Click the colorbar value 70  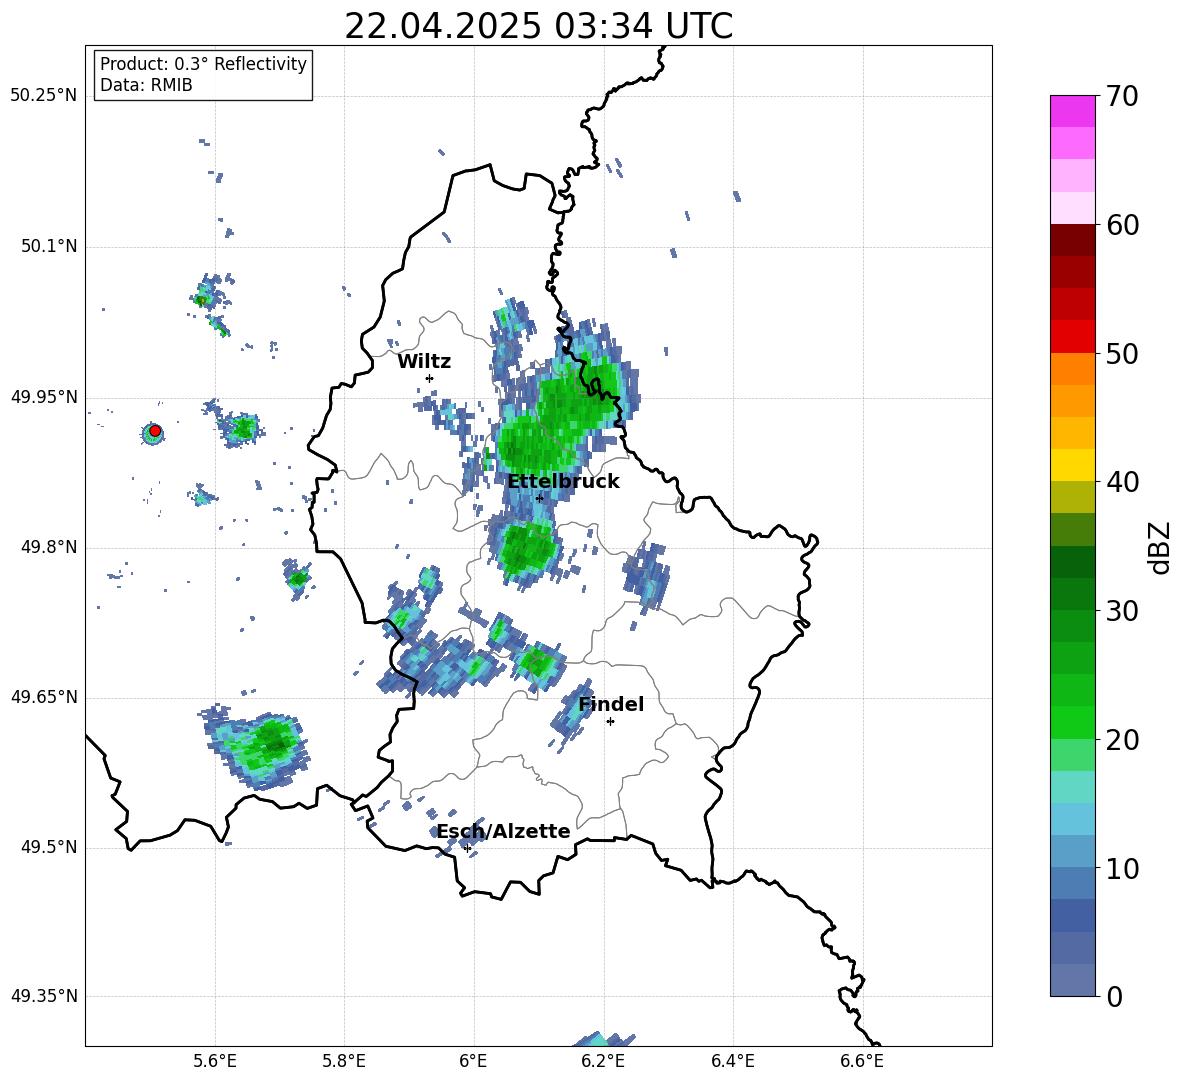pyautogui.click(x=1123, y=96)
